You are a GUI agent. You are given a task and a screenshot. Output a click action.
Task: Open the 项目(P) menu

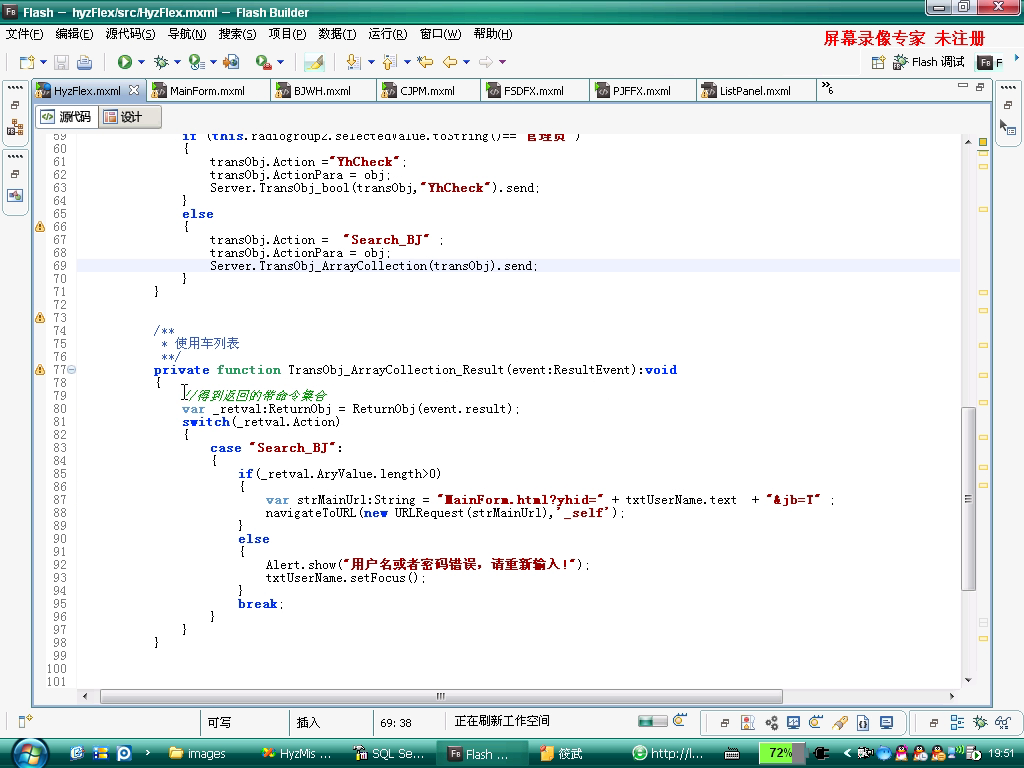point(287,34)
